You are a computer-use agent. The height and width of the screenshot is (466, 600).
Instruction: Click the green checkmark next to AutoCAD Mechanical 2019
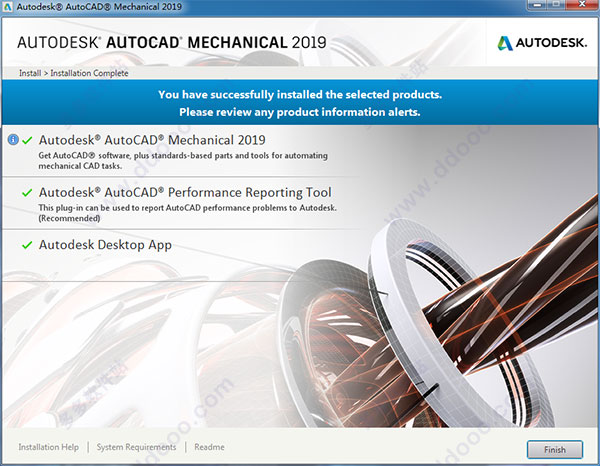tap(27, 140)
